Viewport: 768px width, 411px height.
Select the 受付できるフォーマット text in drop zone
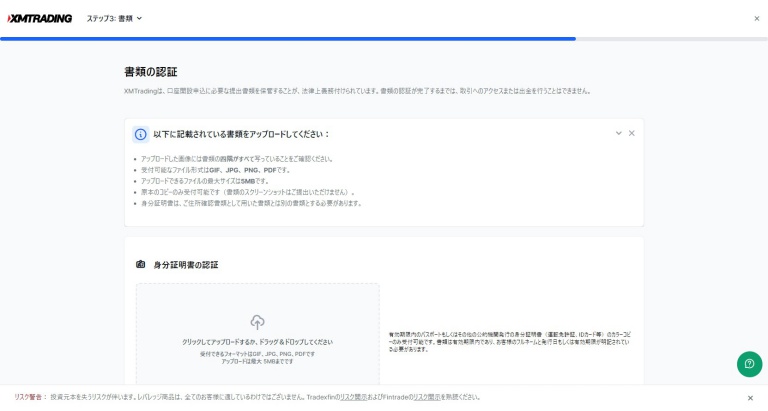(258, 354)
